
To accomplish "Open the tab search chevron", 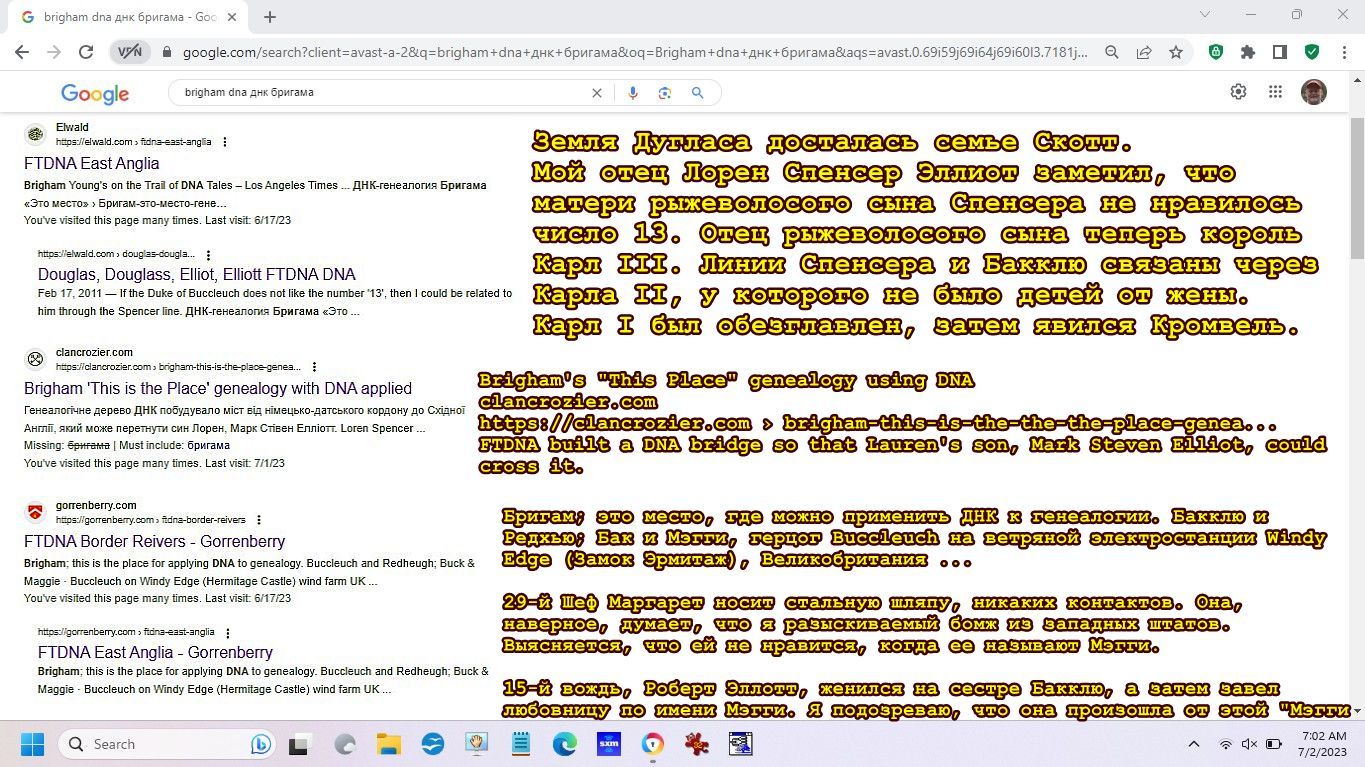I will pos(1205,15).
